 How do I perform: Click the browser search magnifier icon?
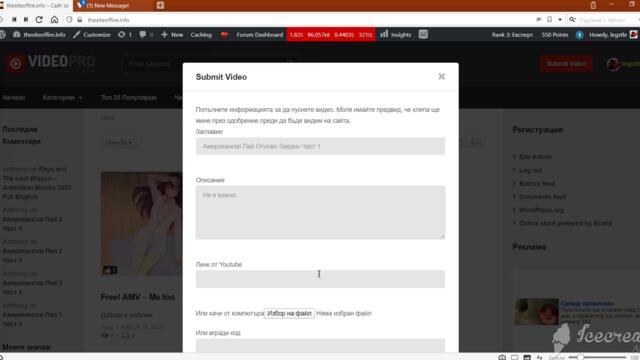point(573,20)
